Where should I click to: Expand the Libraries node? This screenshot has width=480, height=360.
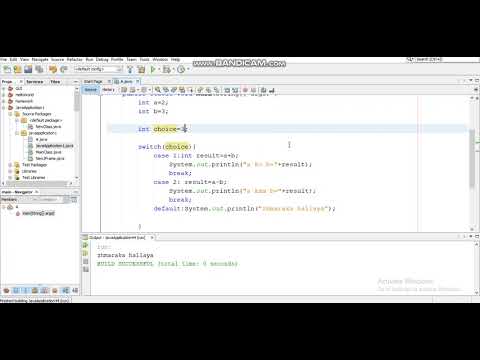click(x=10, y=171)
